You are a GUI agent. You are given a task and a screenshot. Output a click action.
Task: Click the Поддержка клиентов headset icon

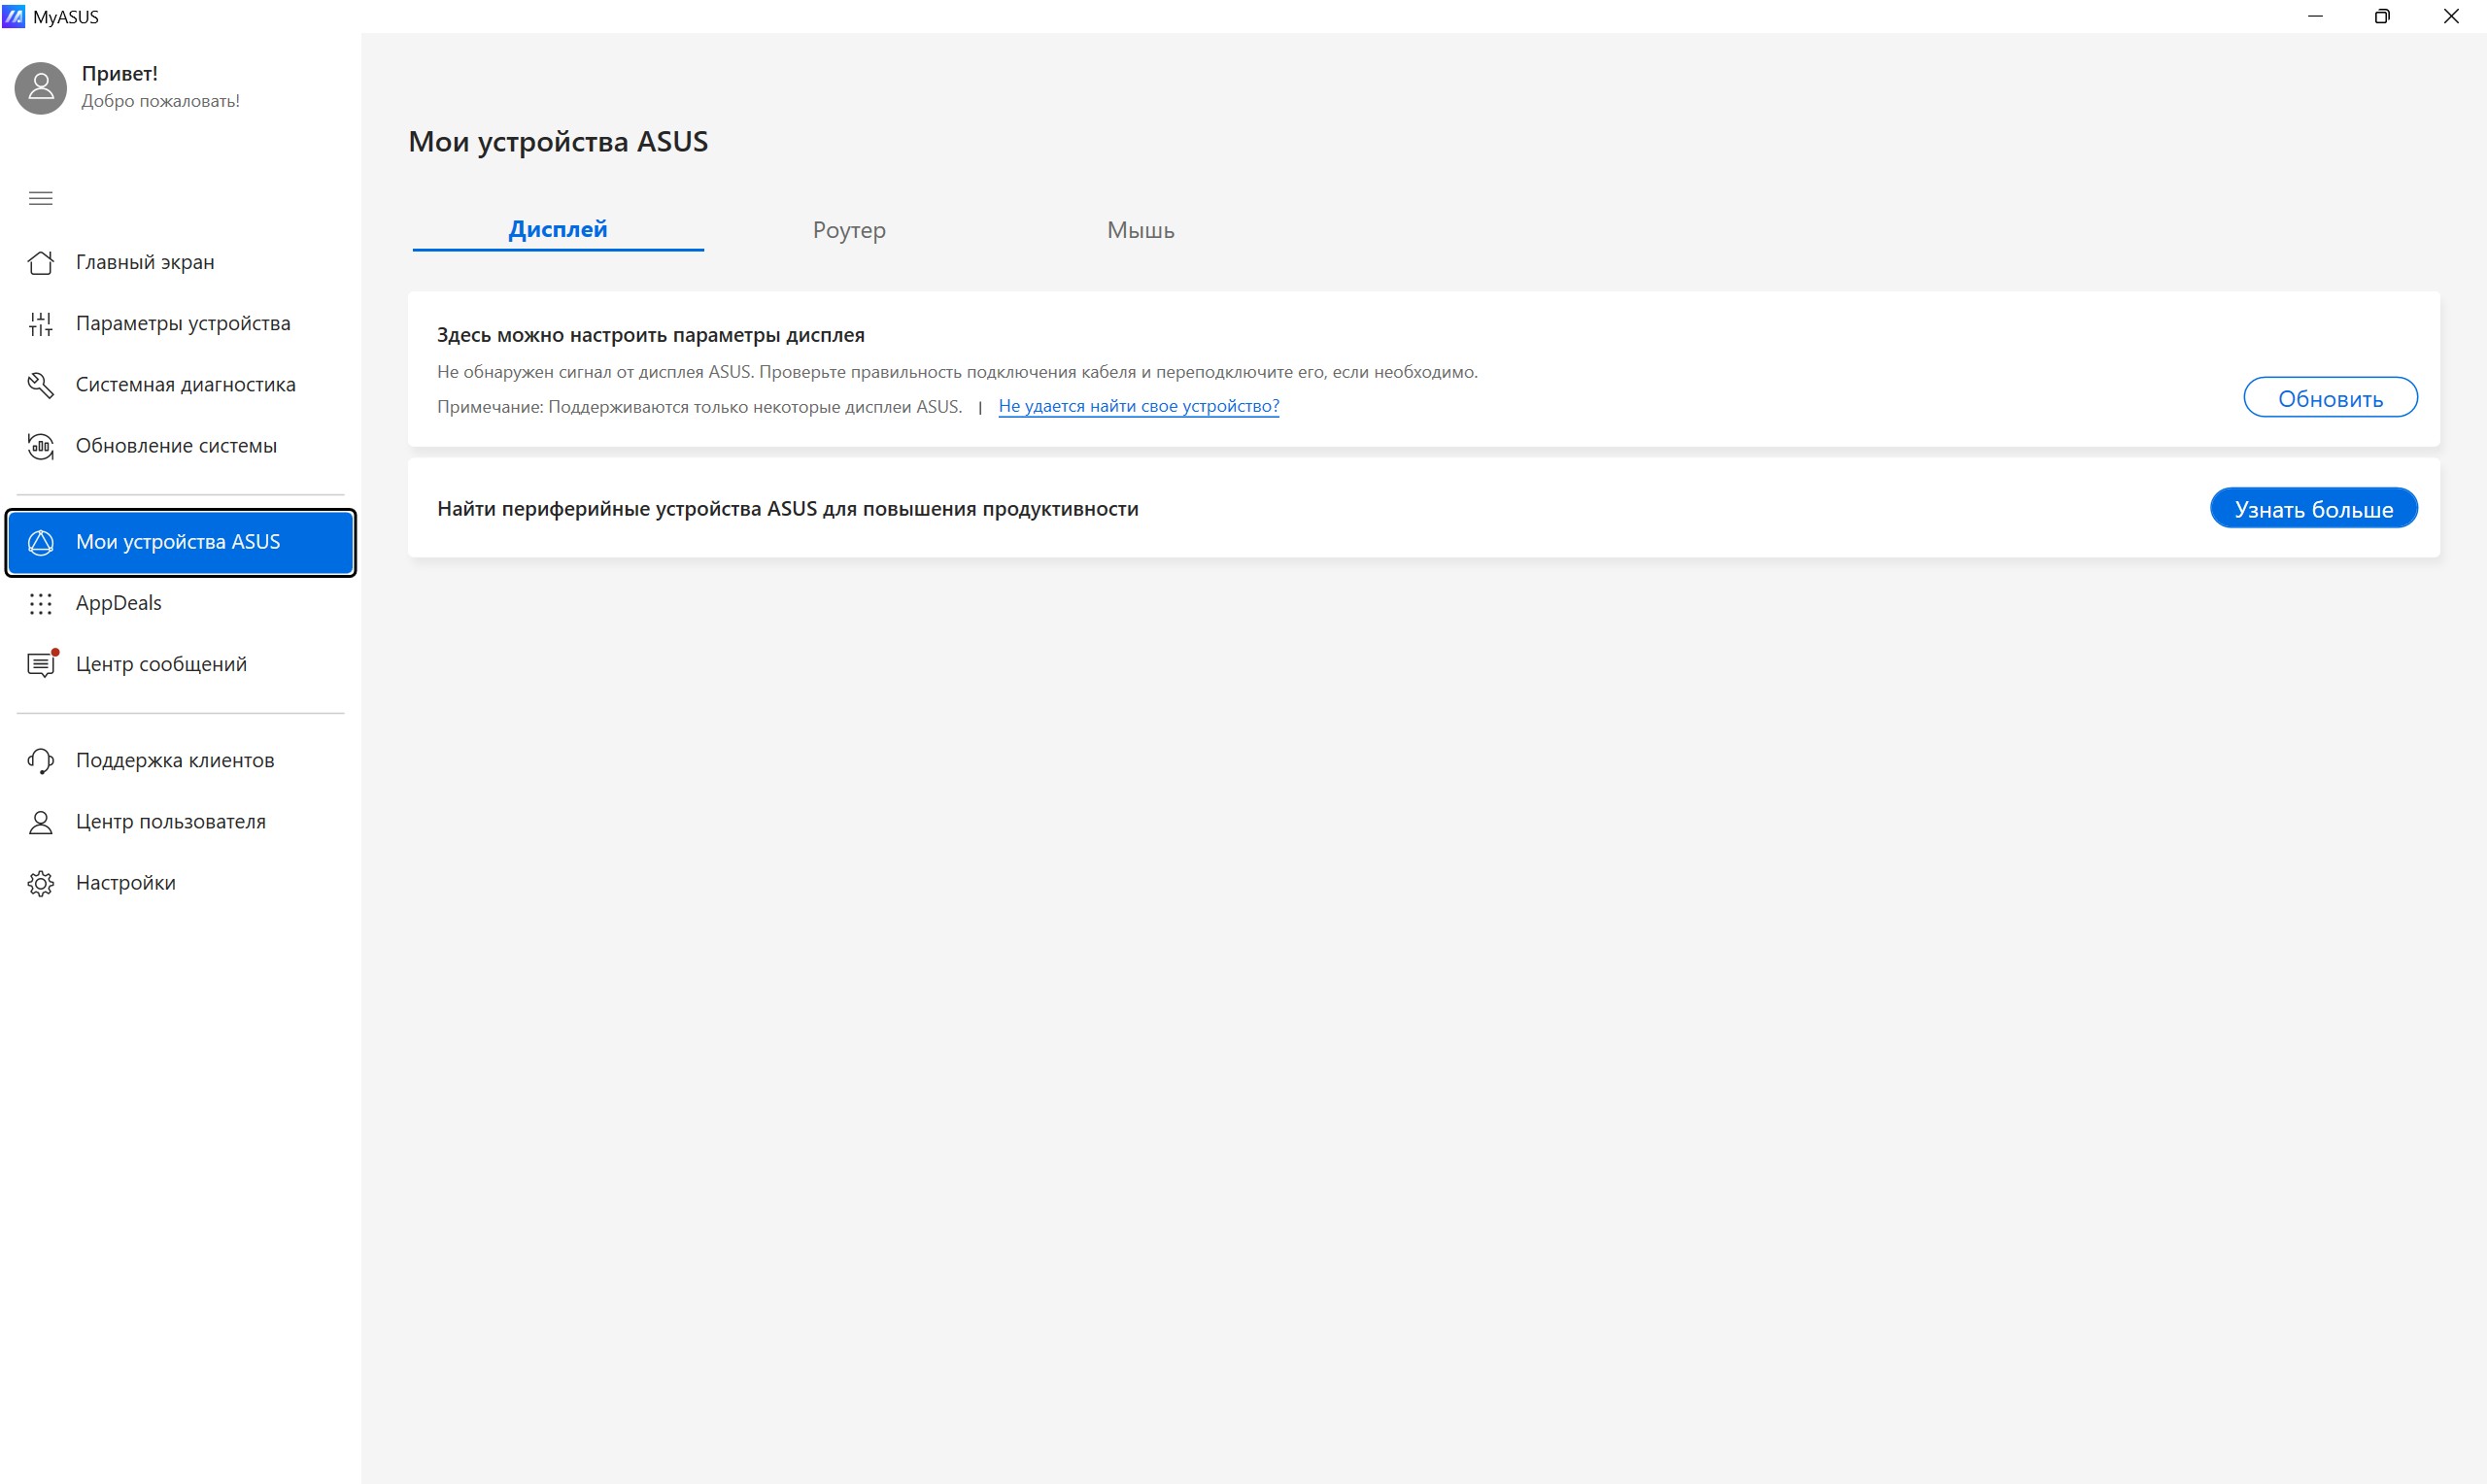pyautogui.click(x=41, y=761)
